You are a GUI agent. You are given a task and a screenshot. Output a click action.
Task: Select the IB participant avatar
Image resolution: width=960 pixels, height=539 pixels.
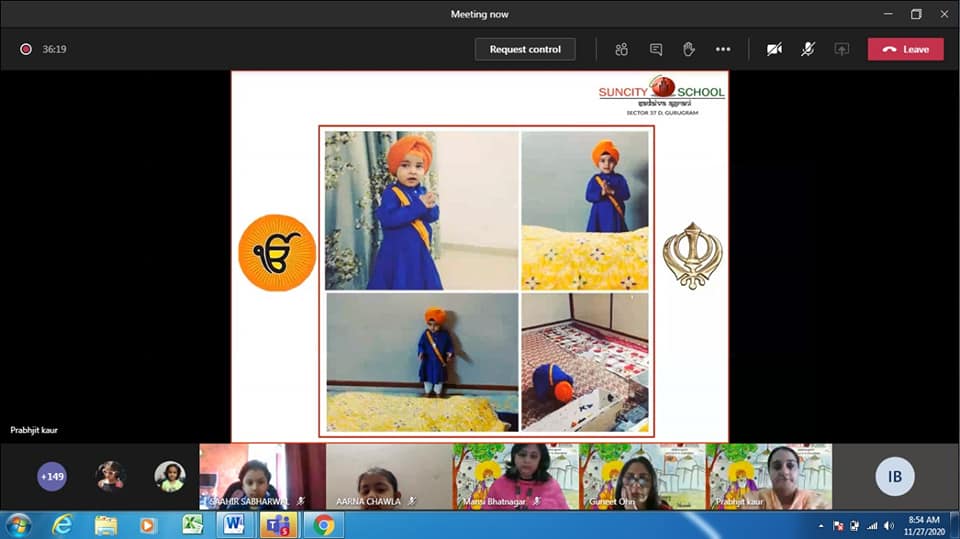(894, 477)
